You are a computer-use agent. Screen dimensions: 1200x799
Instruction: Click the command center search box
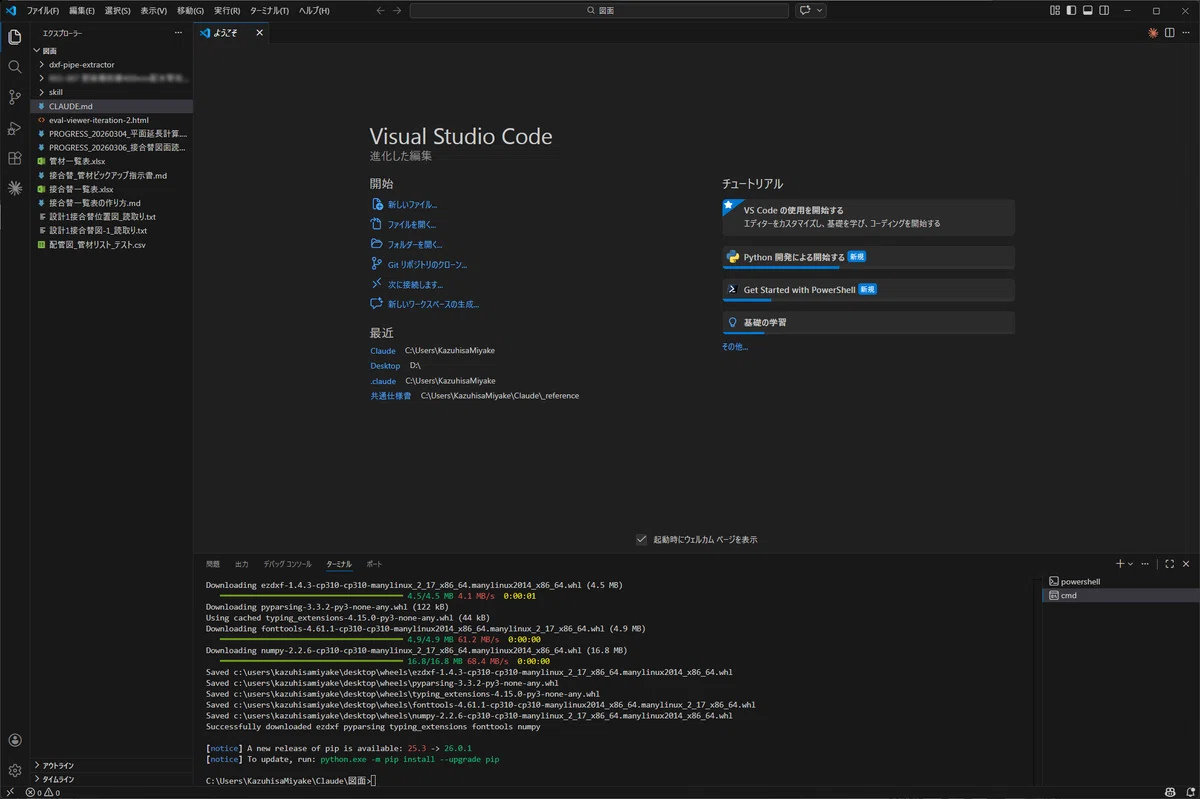coord(600,10)
